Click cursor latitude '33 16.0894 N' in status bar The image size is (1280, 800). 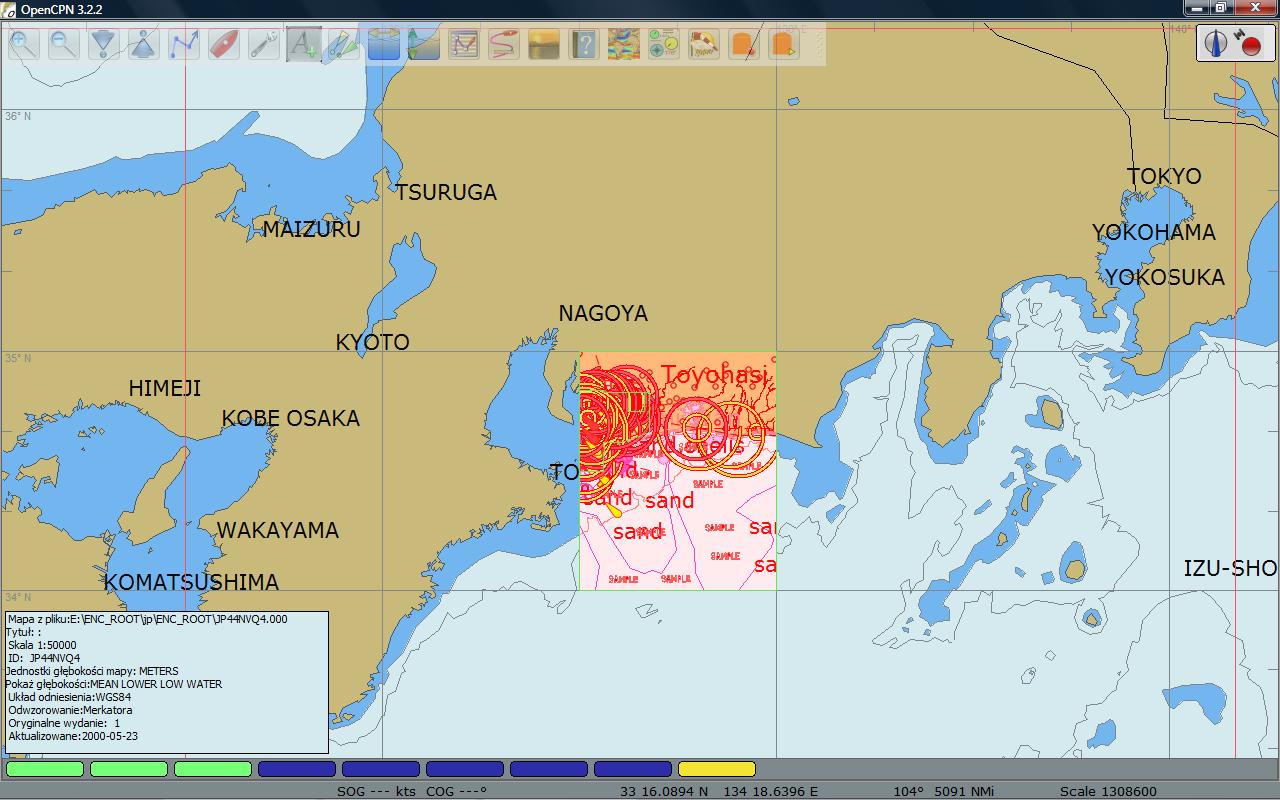tap(663, 791)
